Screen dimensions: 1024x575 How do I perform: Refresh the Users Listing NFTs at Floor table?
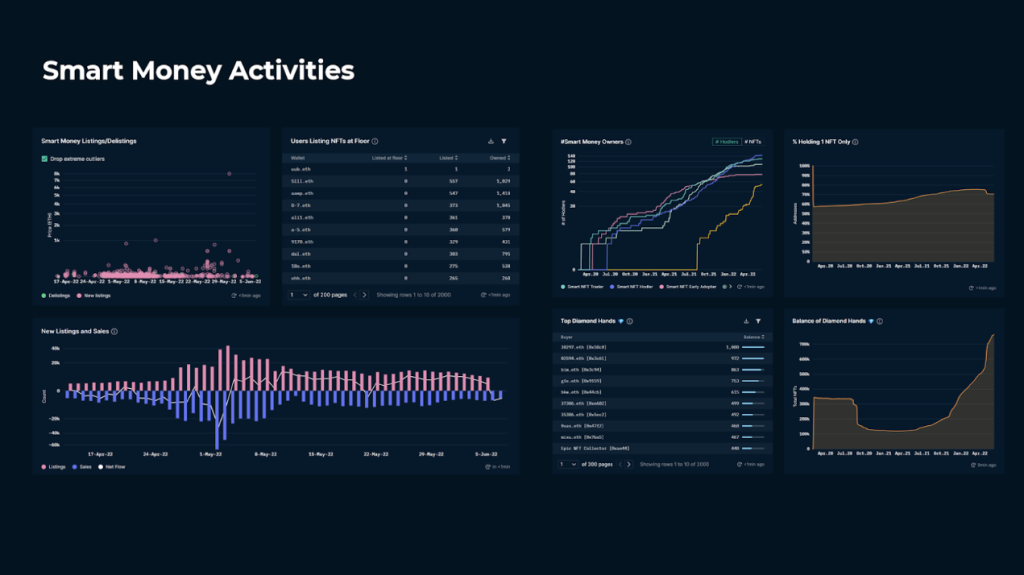tap(483, 295)
